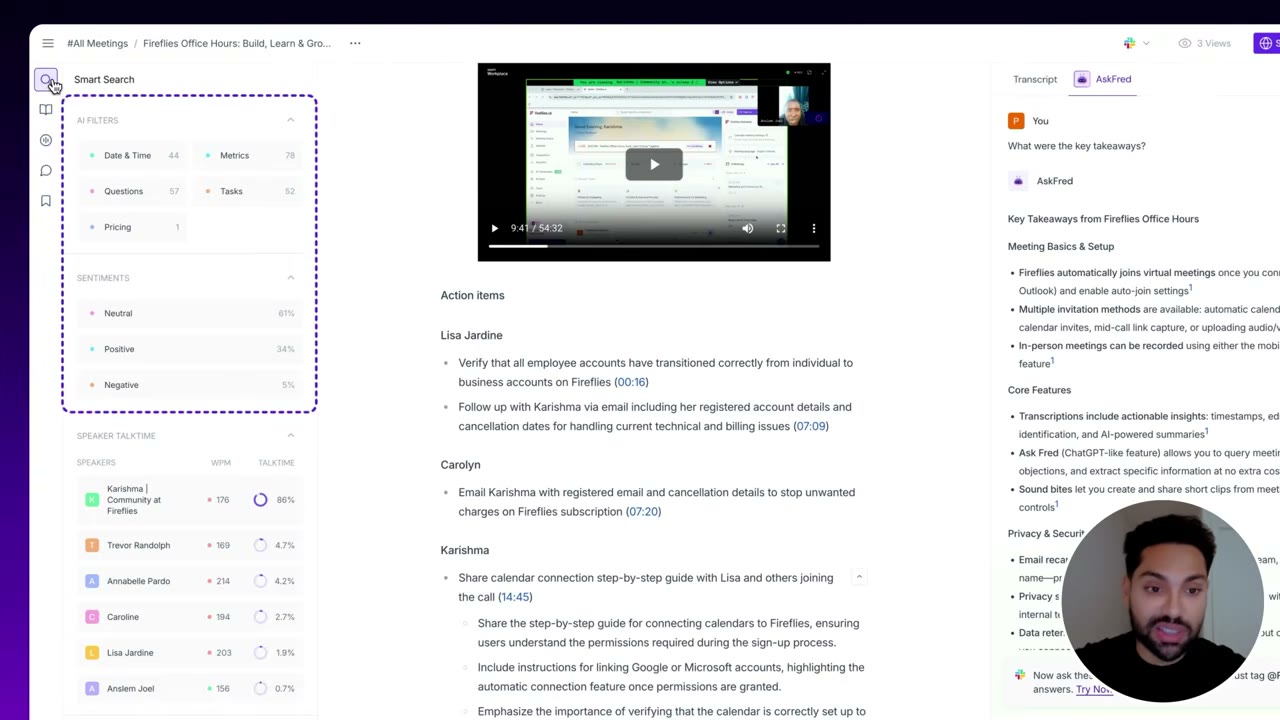Jump to timestamp 07:20 link
1280x720 pixels.
point(643,511)
